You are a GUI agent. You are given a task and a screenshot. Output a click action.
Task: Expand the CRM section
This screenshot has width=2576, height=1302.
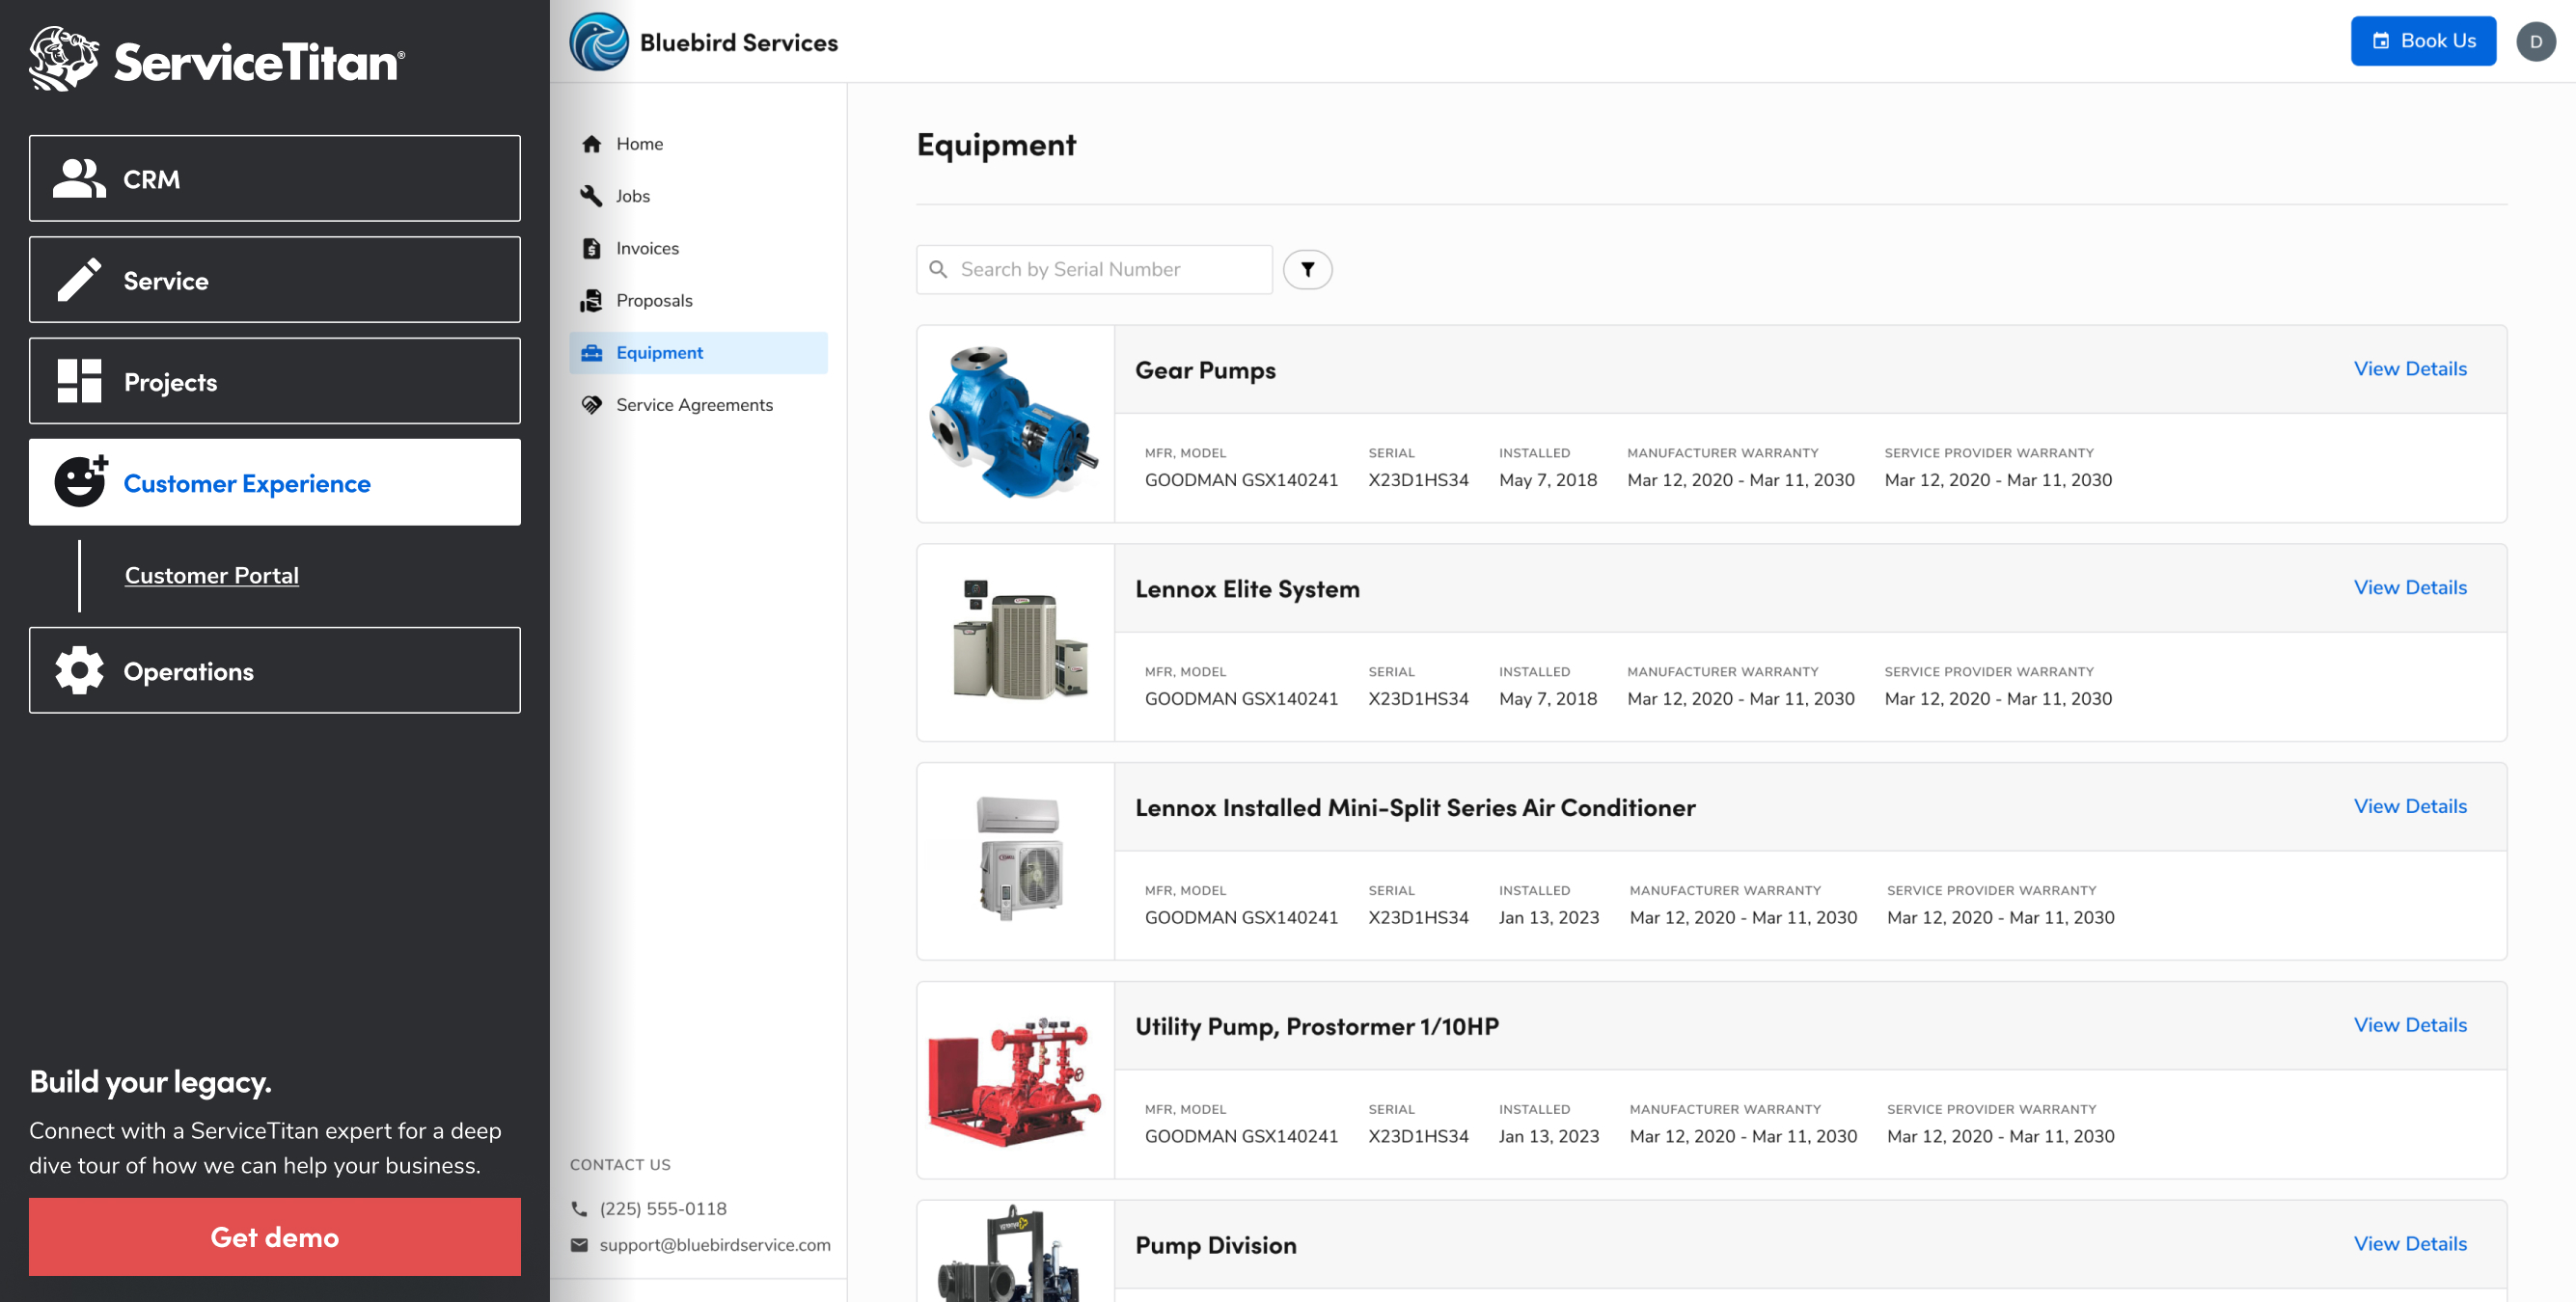coord(275,179)
